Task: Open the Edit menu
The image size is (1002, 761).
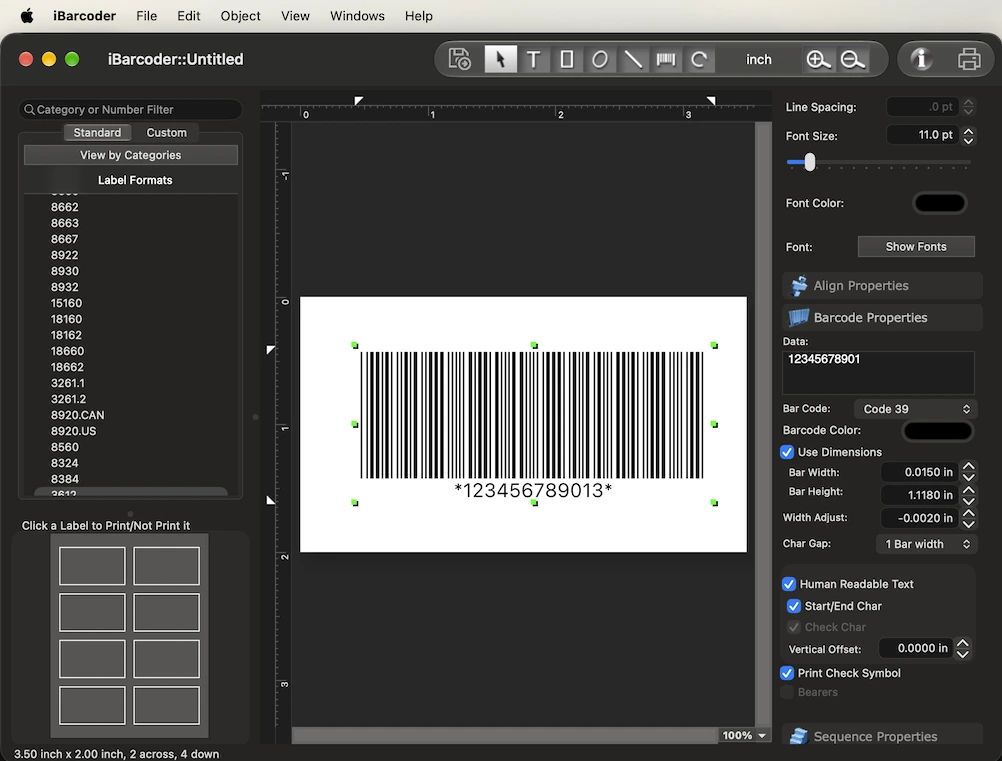Action: [x=189, y=16]
